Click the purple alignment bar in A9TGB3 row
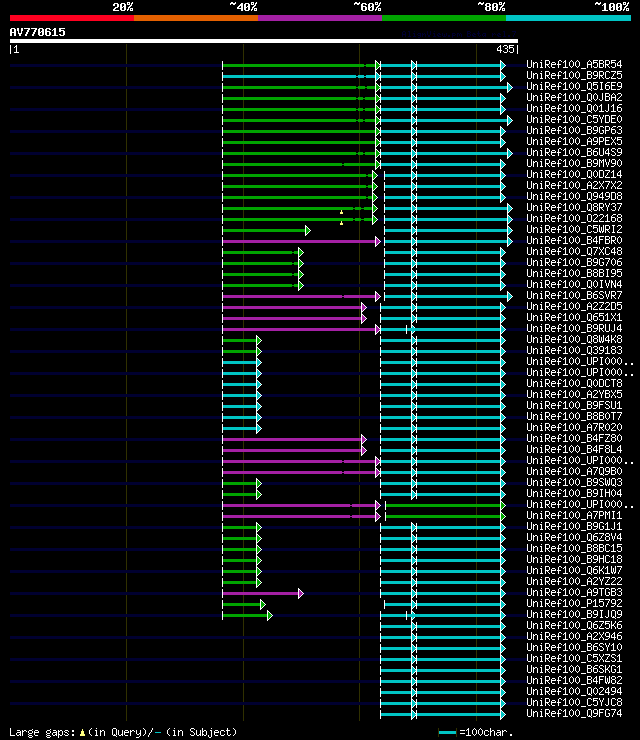This screenshot has width=640, height=740. (263, 594)
